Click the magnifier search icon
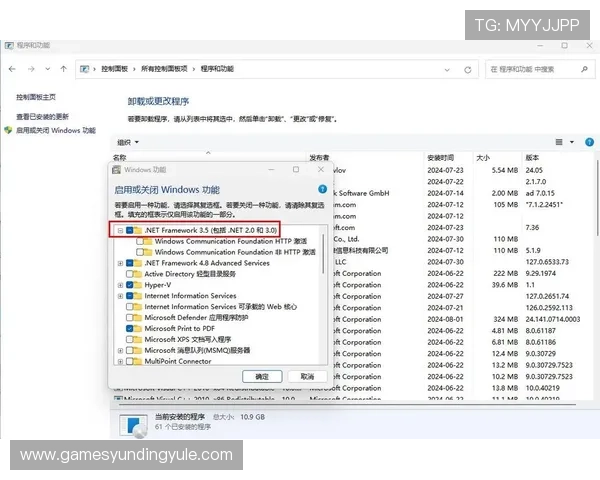 (x=584, y=69)
